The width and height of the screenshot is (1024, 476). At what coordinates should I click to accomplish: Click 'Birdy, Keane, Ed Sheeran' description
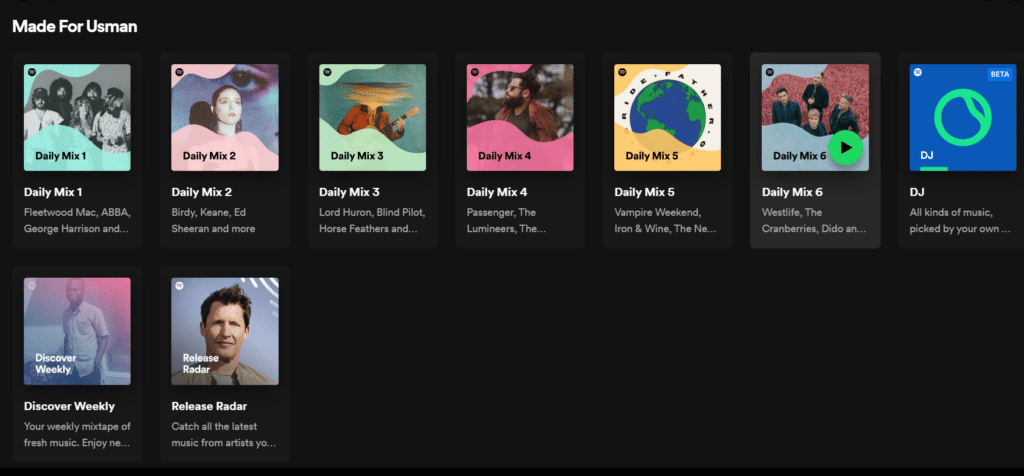(214, 221)
